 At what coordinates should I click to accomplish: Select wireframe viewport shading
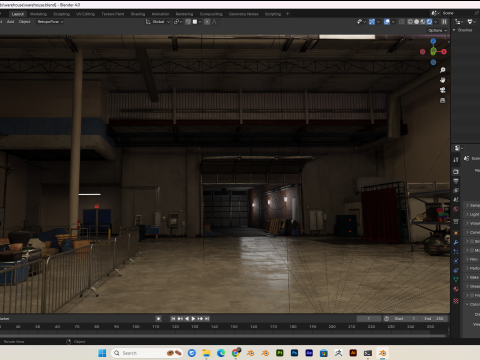point(410,22)
